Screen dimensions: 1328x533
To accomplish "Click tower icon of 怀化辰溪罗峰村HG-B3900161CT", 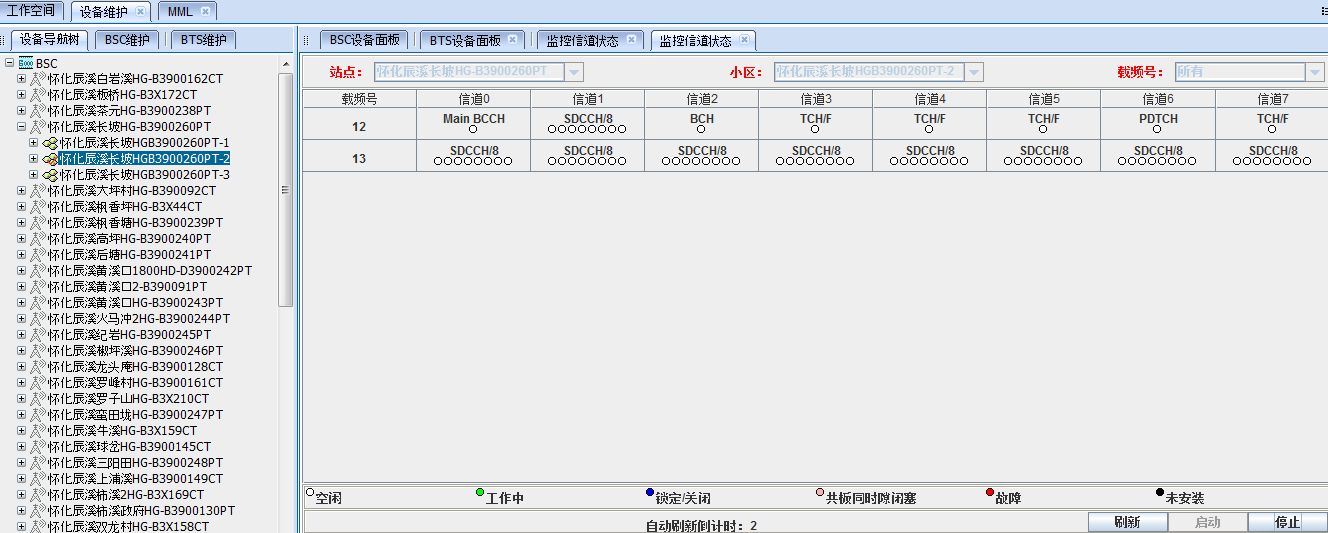I will point(39,383).
